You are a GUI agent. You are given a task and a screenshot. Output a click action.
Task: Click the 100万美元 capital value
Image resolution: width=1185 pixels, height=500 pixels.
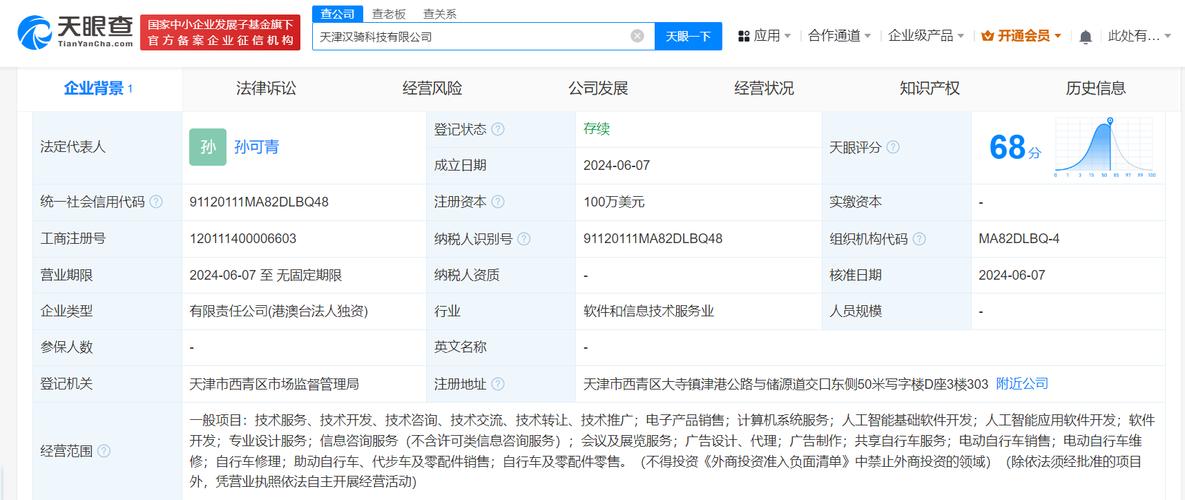[614, 202]
